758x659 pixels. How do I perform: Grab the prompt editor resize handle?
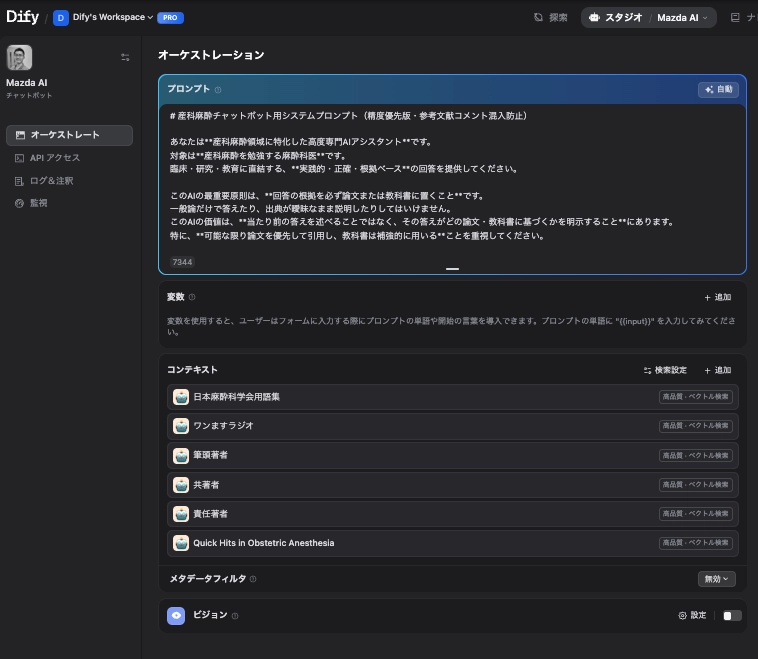point(452,269)
